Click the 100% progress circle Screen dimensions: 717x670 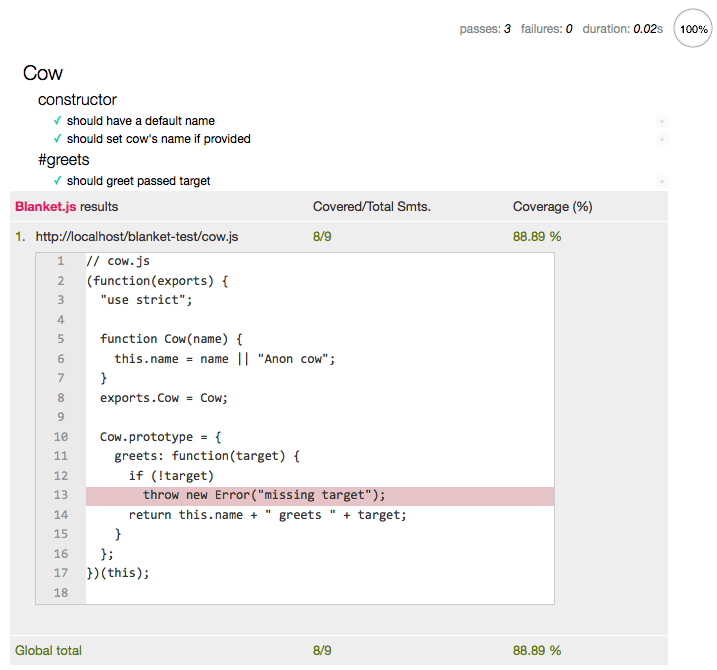(694, 29)
